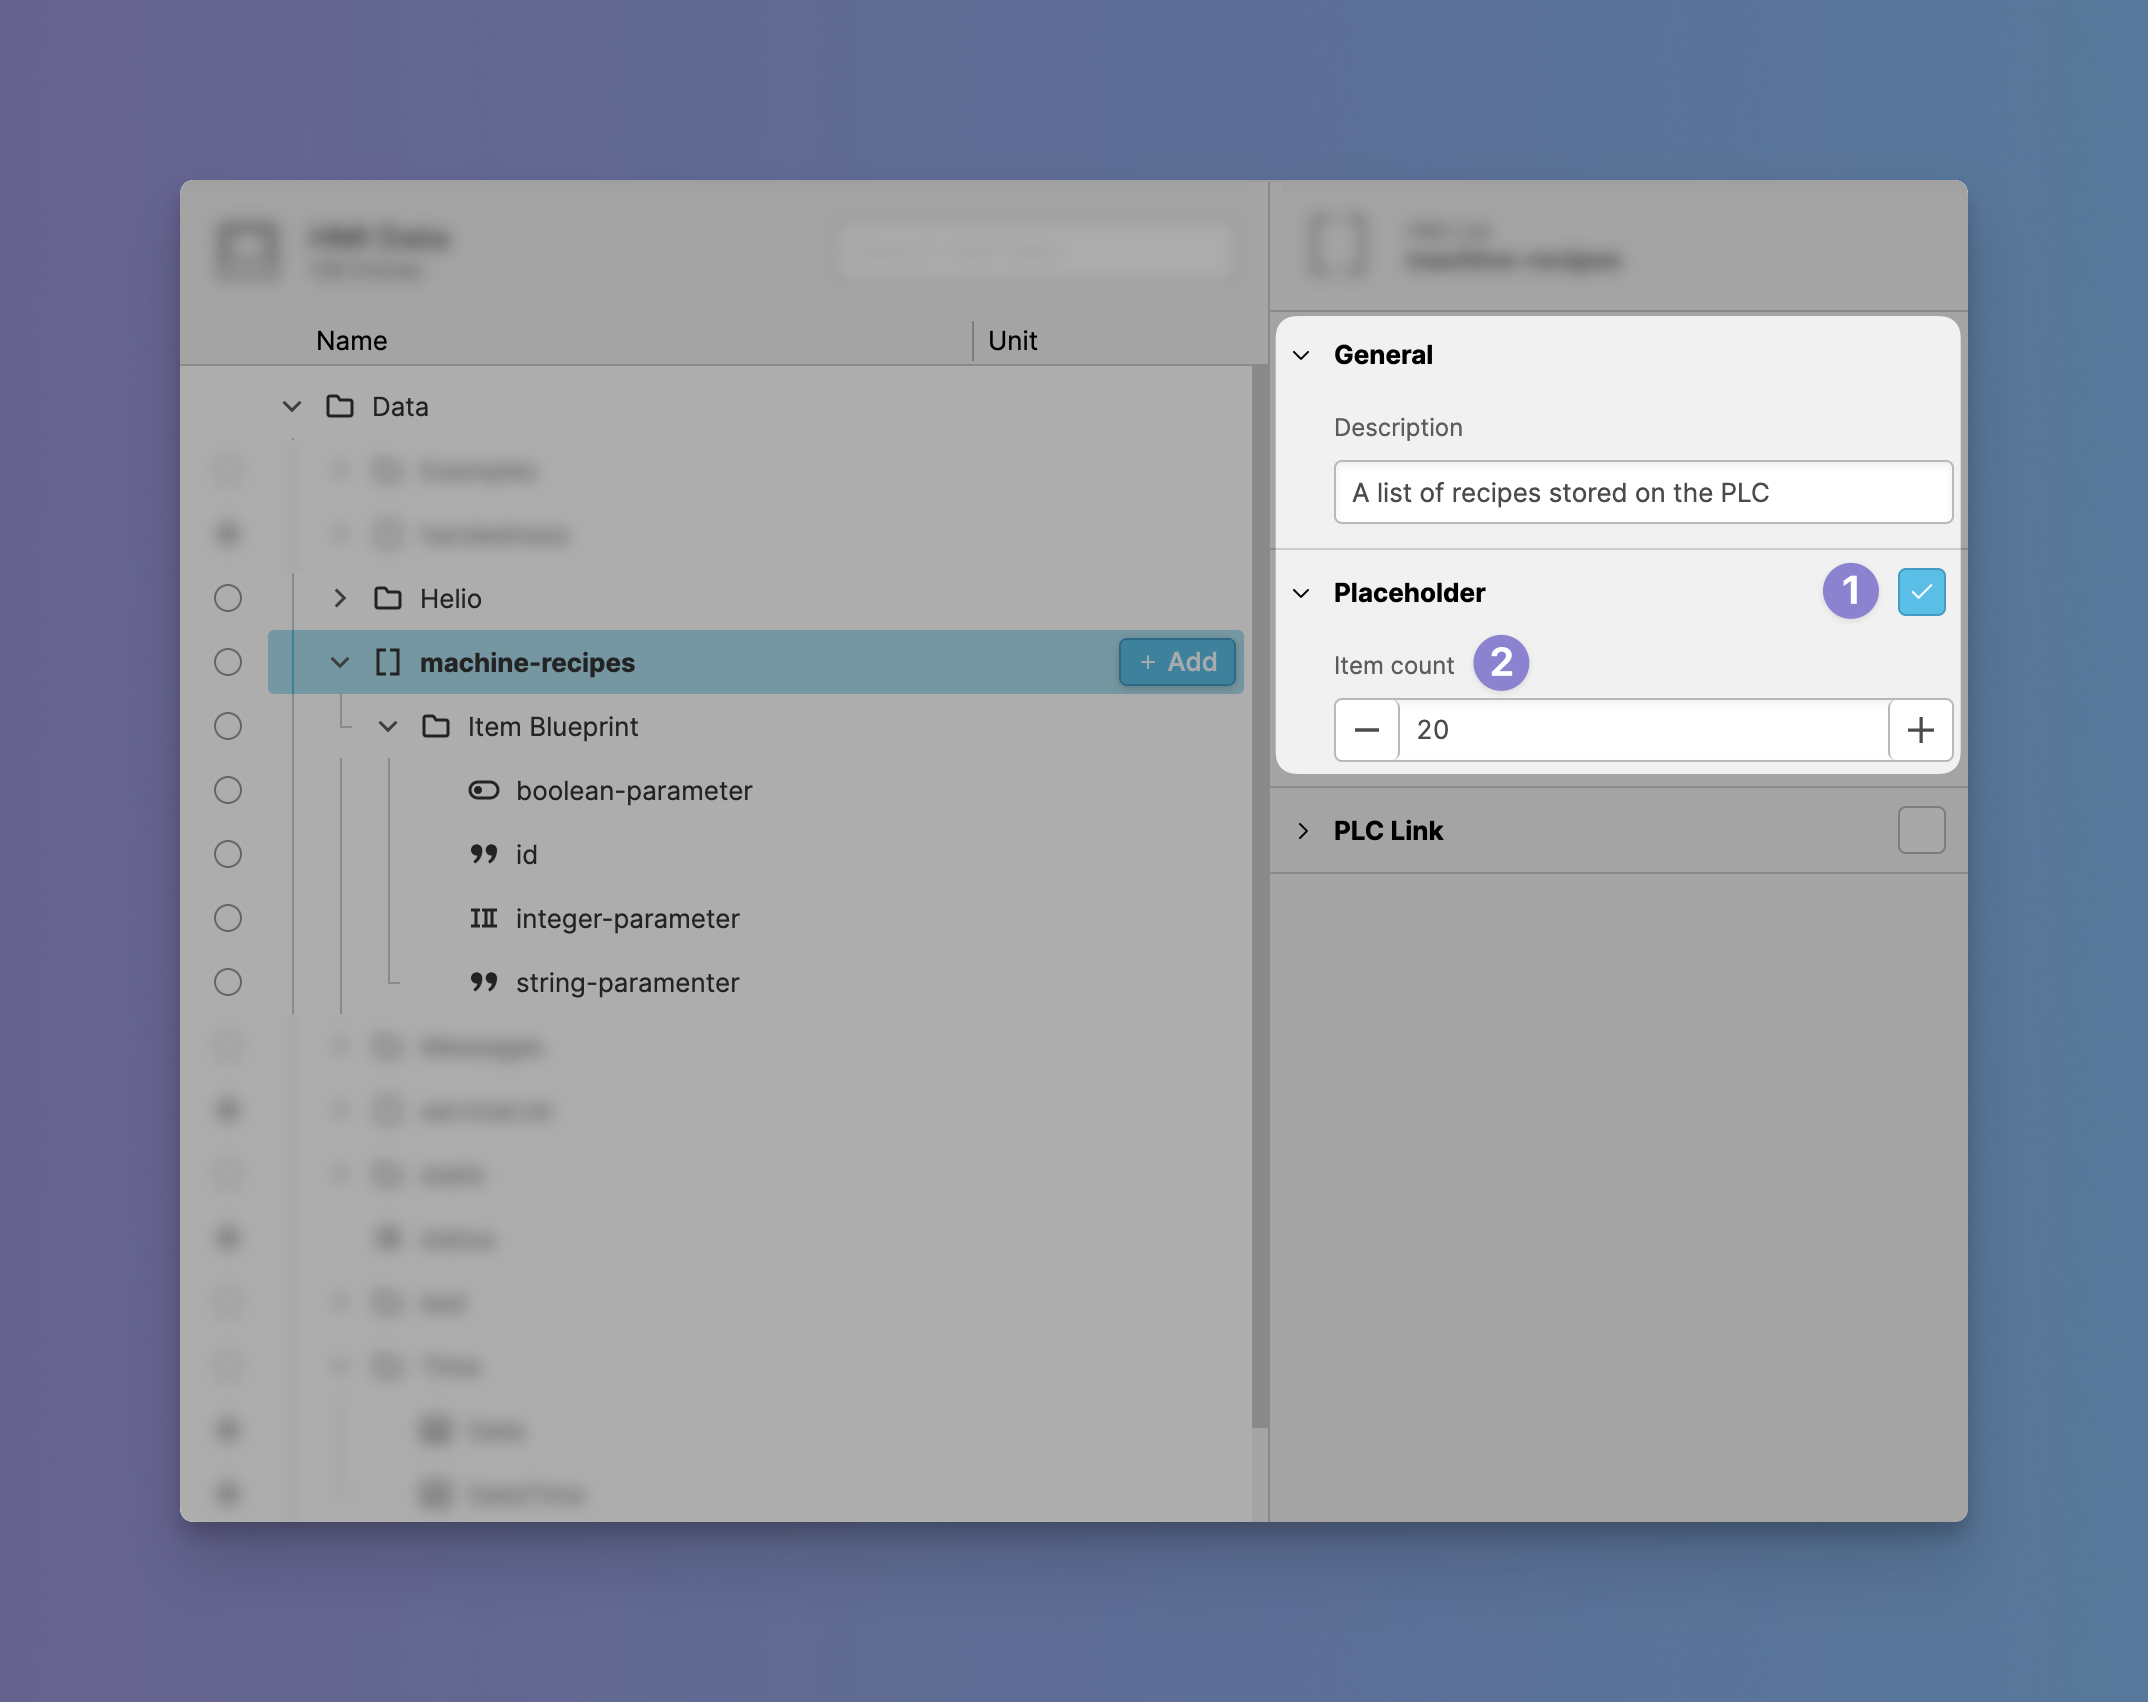Click the Name column header

click(x=352, y=341)
